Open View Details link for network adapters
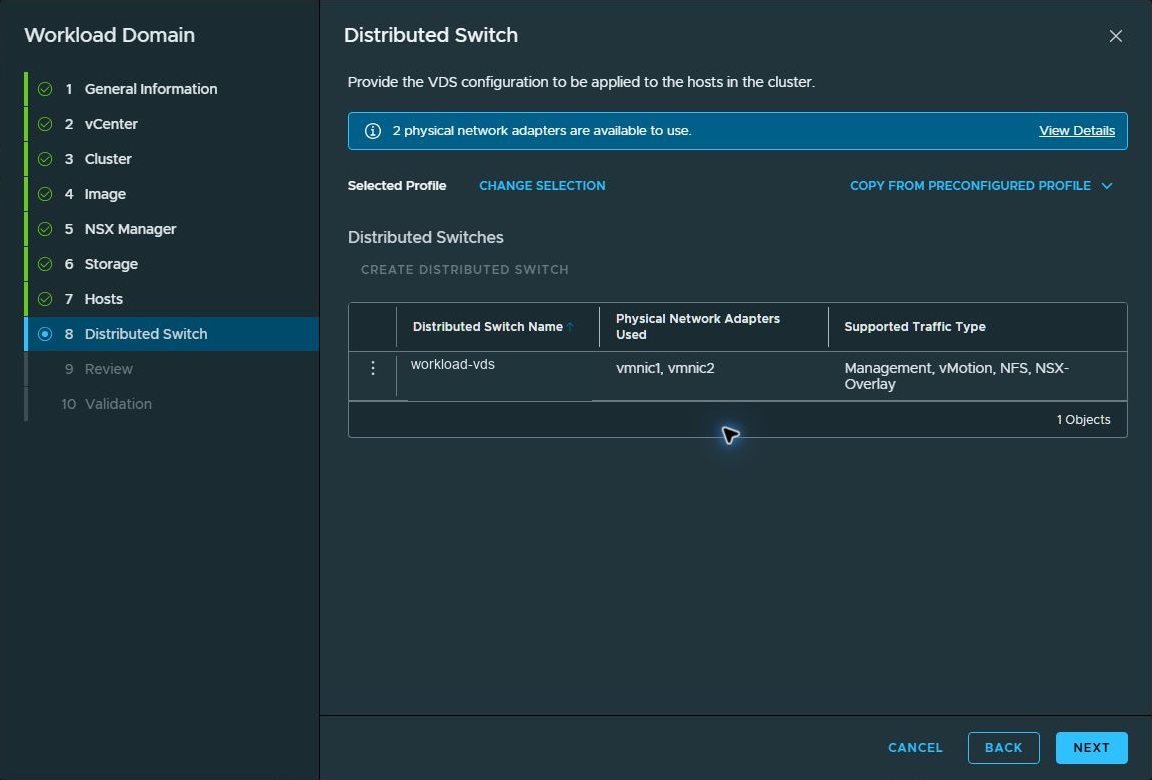 1076,131
